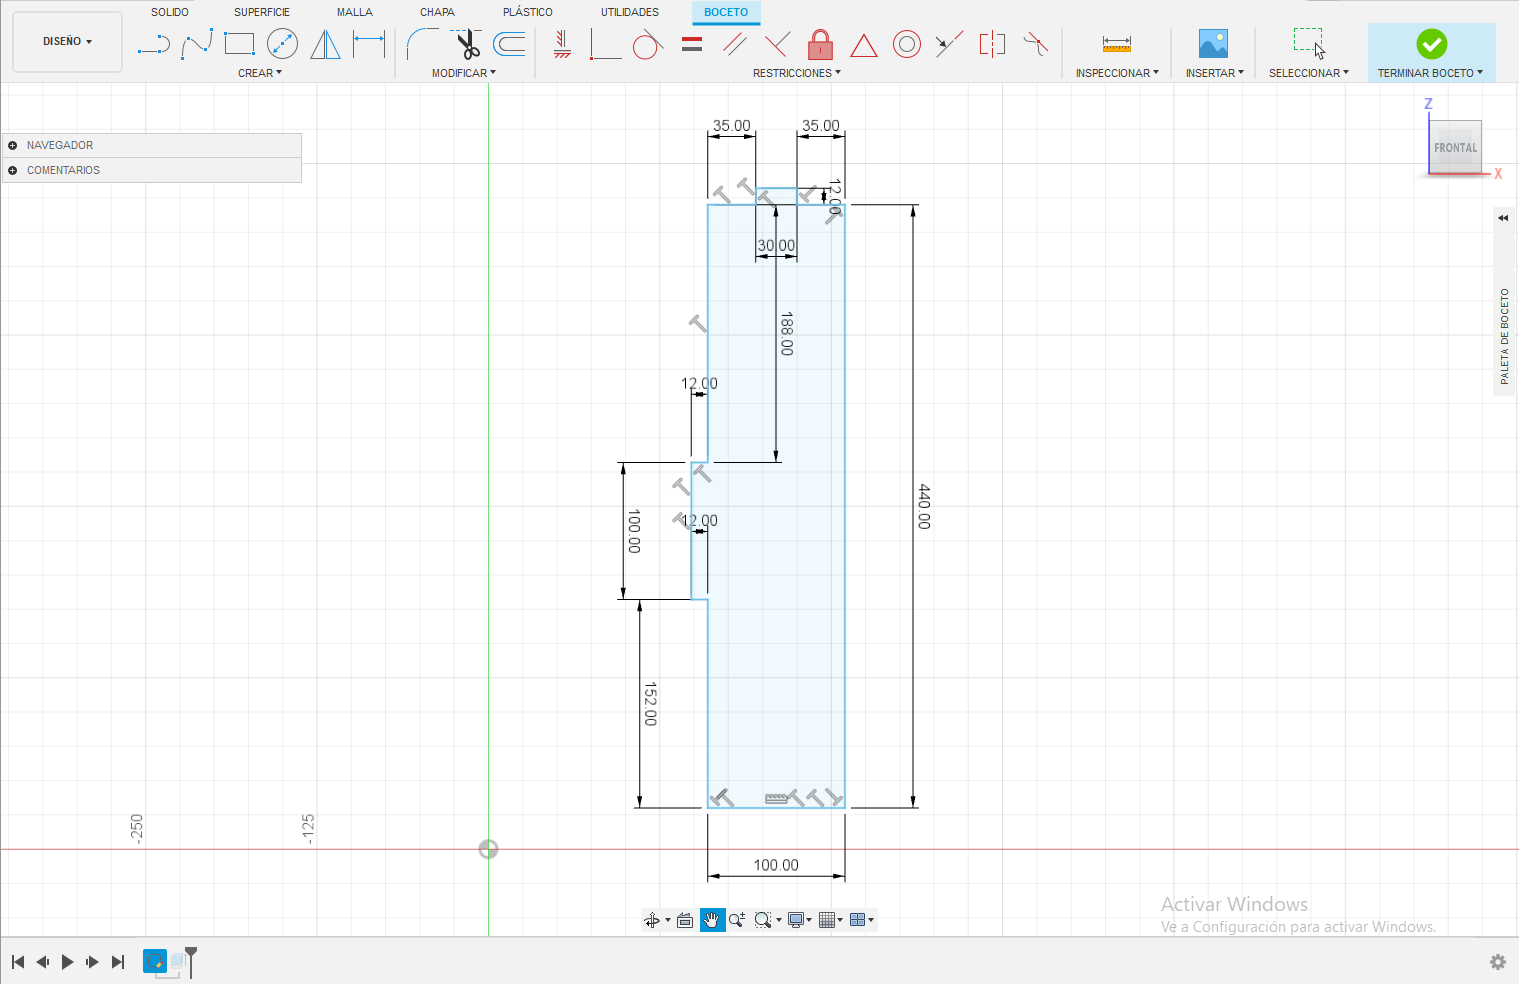Click the Insert image icon
Image resolution: width=1519 pixels, height=984 pixels.
1213,44
